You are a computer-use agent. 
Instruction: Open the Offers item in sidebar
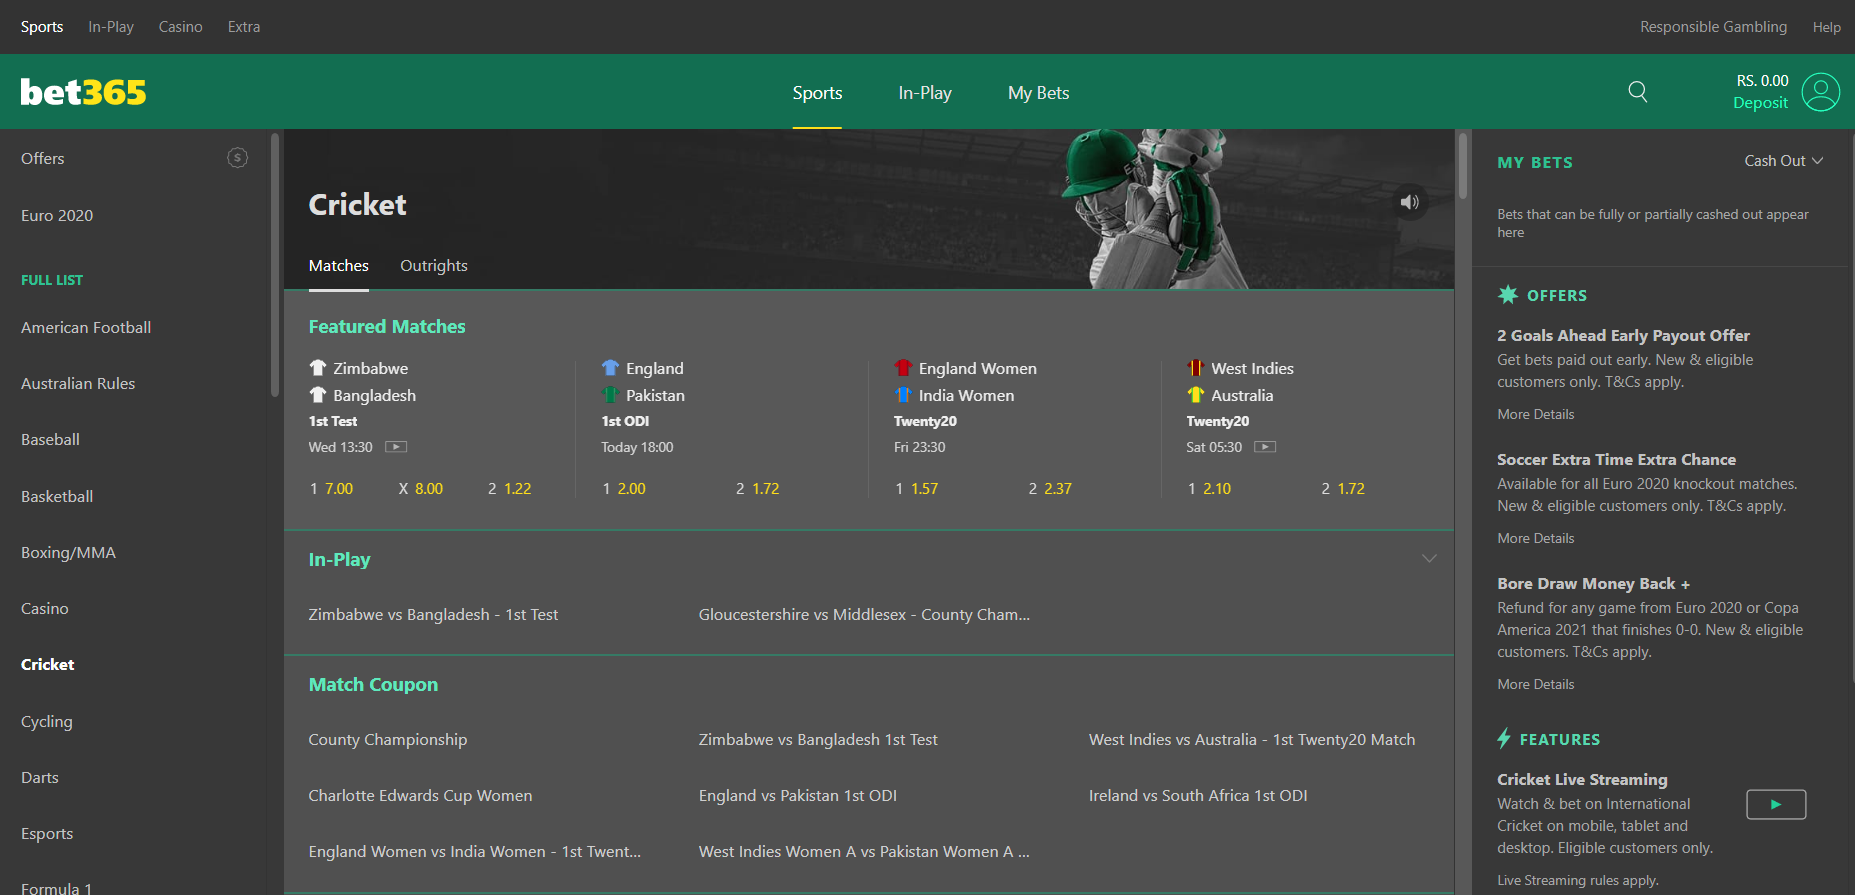point(43,159)
